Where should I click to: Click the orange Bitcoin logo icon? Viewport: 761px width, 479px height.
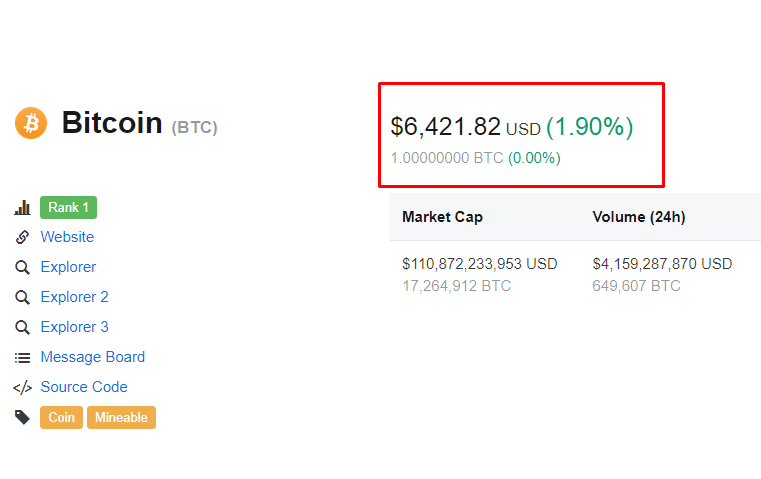tap(31, 123)
